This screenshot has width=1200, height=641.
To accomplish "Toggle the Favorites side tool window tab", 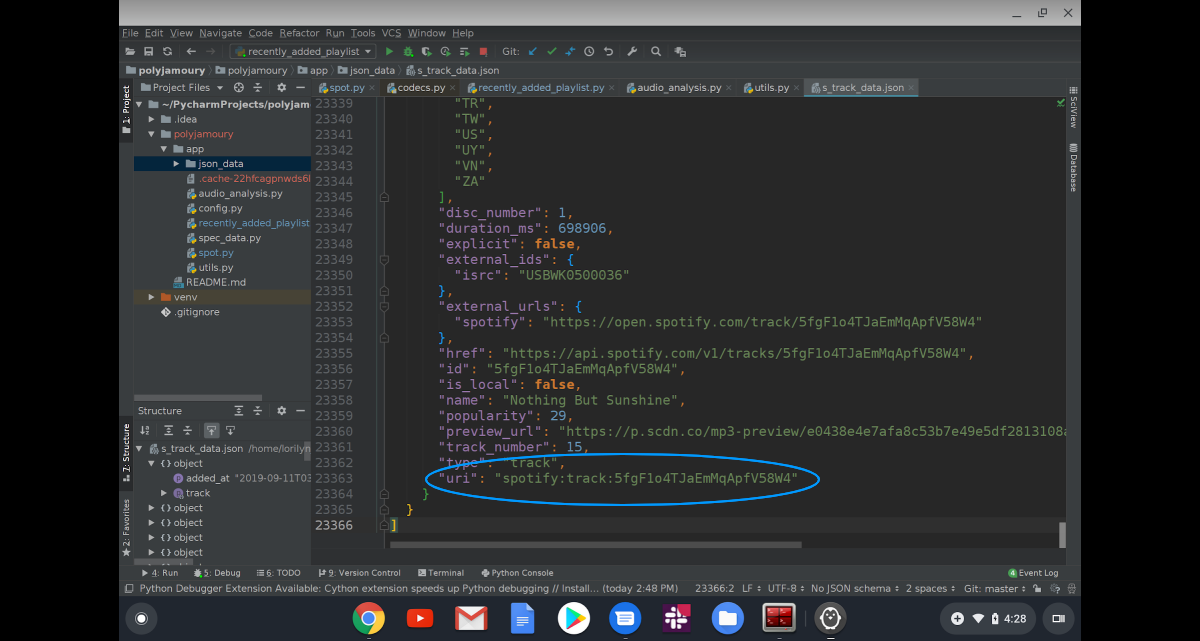I will tap(126, 527).
